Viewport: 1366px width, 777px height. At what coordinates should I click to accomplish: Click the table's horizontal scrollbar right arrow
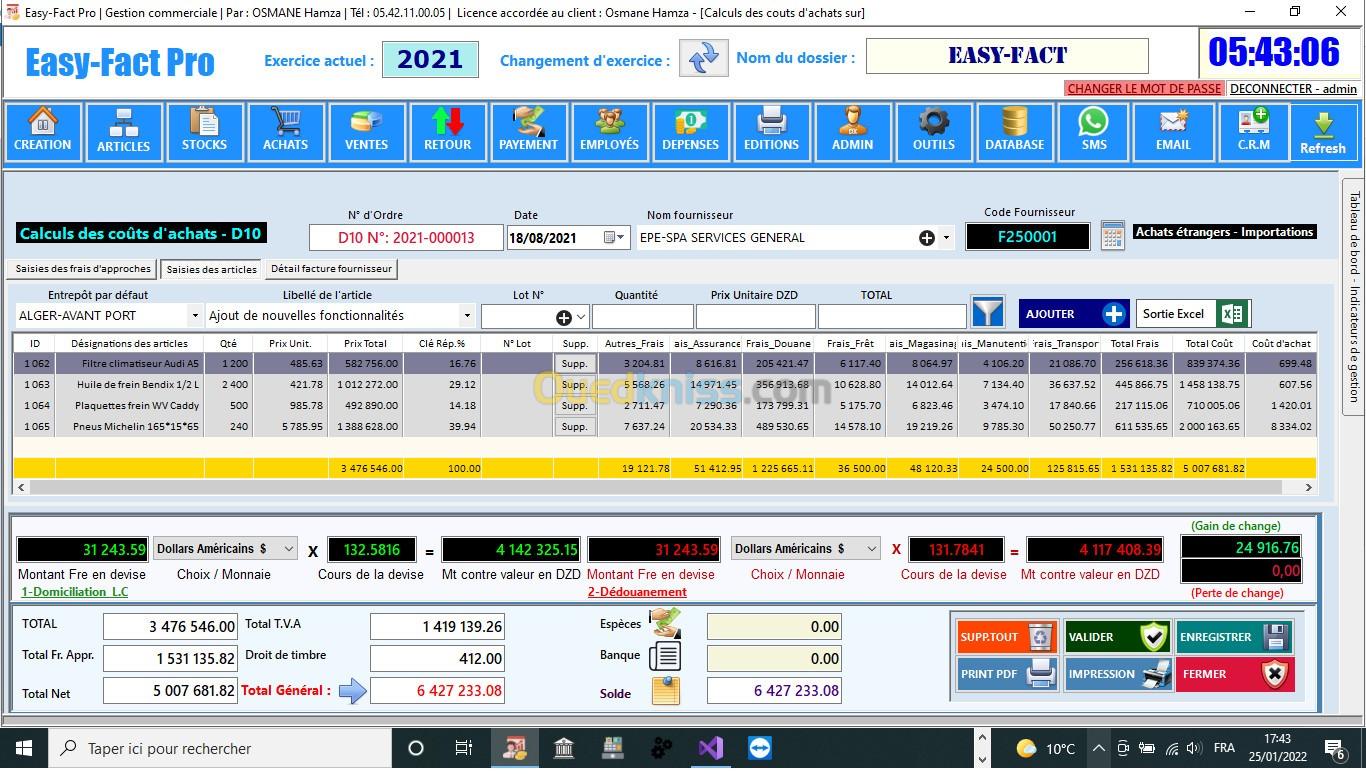coord(1308,488)
